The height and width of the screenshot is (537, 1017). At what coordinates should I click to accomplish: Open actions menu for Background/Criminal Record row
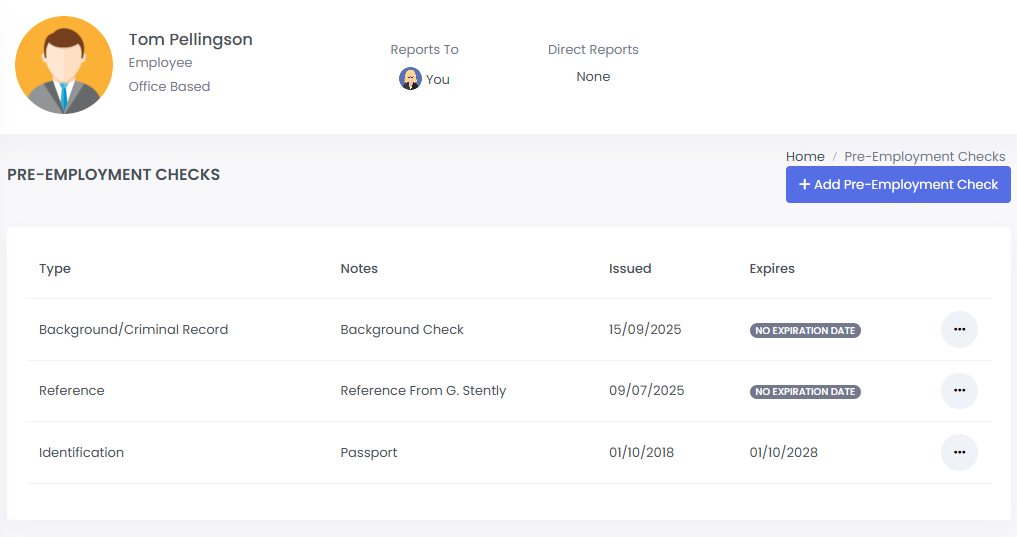959,329
